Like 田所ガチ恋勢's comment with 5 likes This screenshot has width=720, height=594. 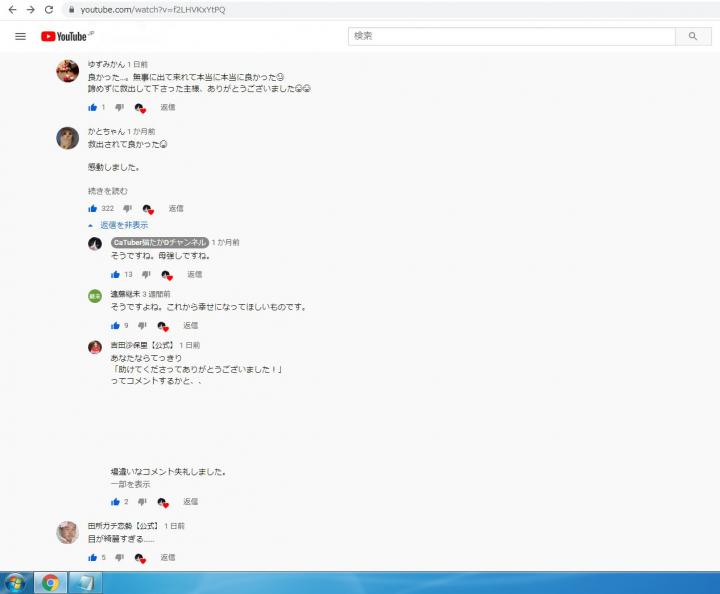[93, 557]
